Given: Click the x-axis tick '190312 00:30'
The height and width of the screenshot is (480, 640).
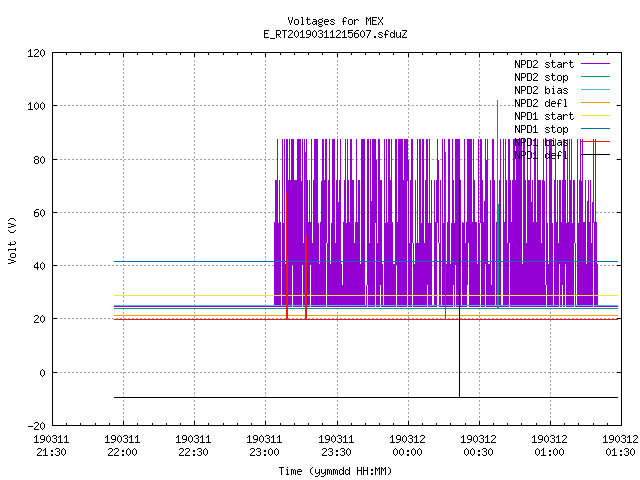Looking at the screenshot, I should click(x=478, y=446).
